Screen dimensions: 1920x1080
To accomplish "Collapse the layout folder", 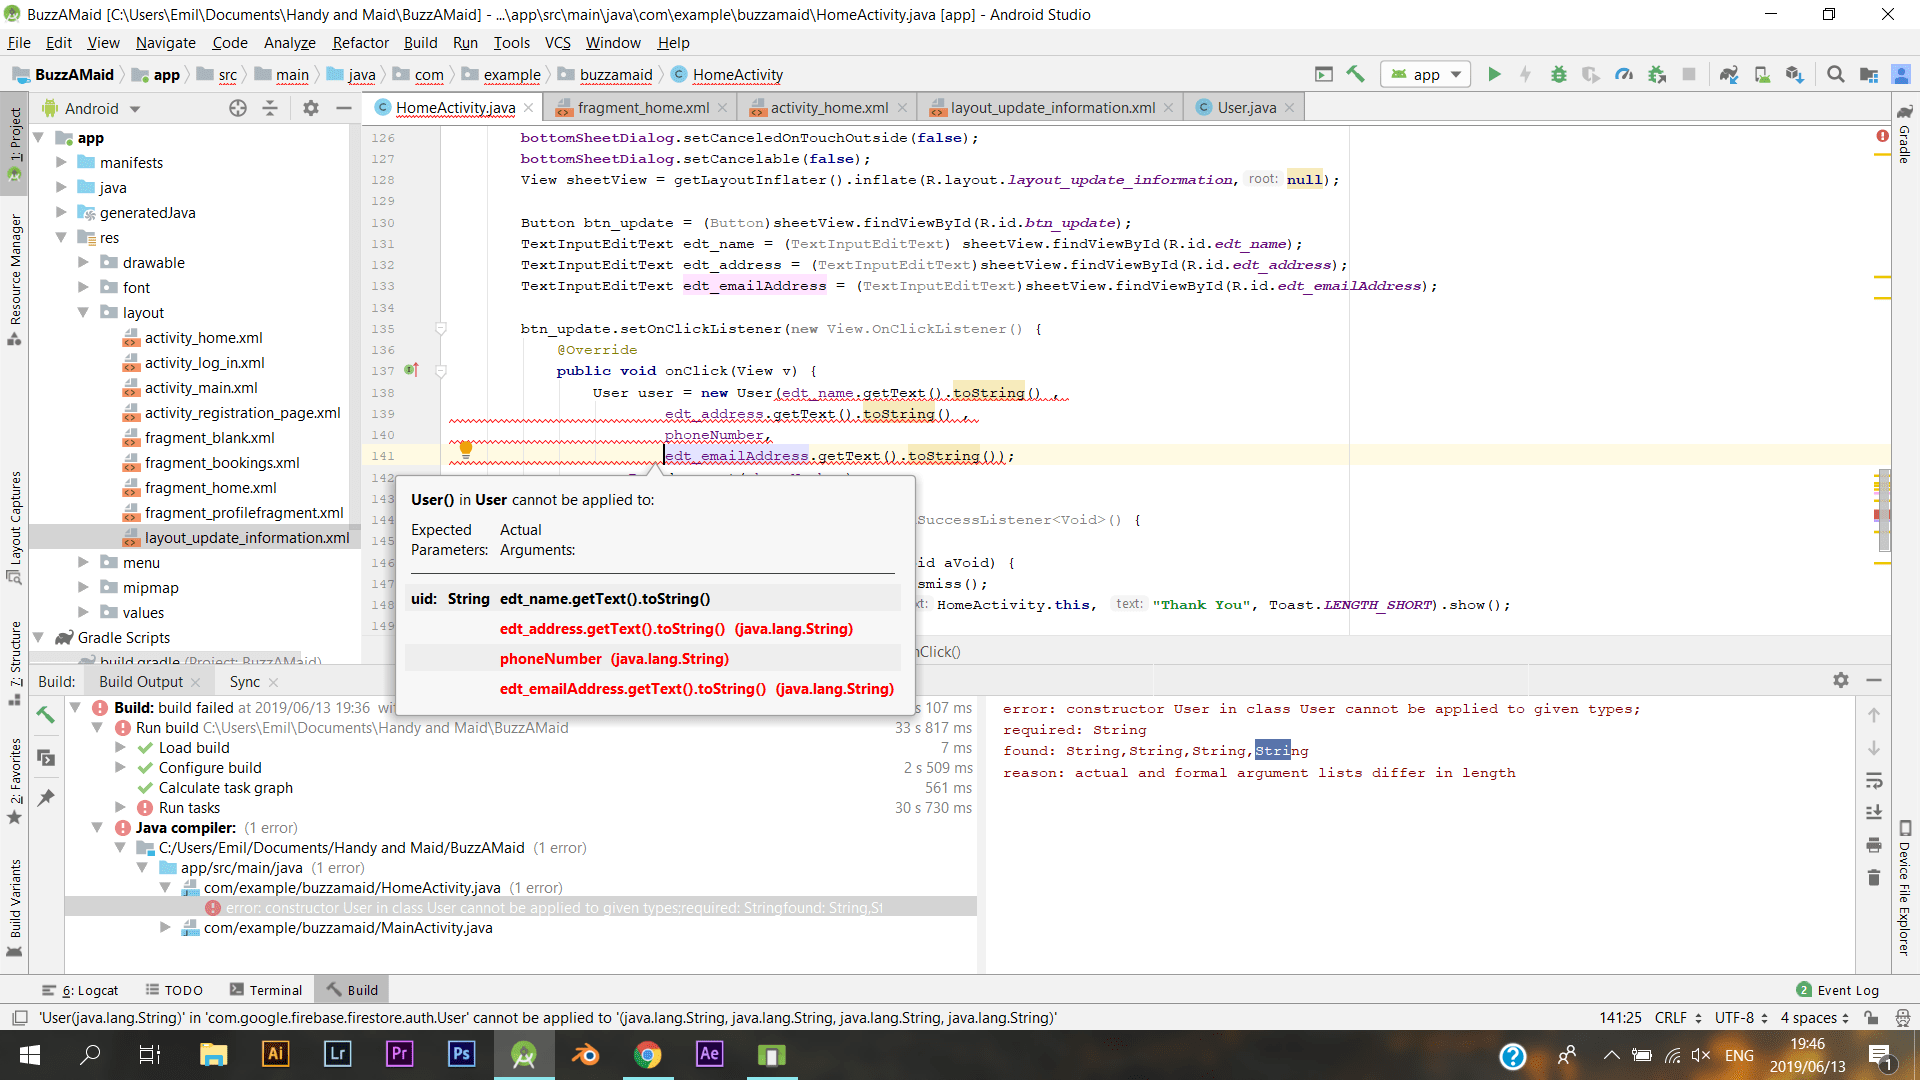I will tap(84, 312).
